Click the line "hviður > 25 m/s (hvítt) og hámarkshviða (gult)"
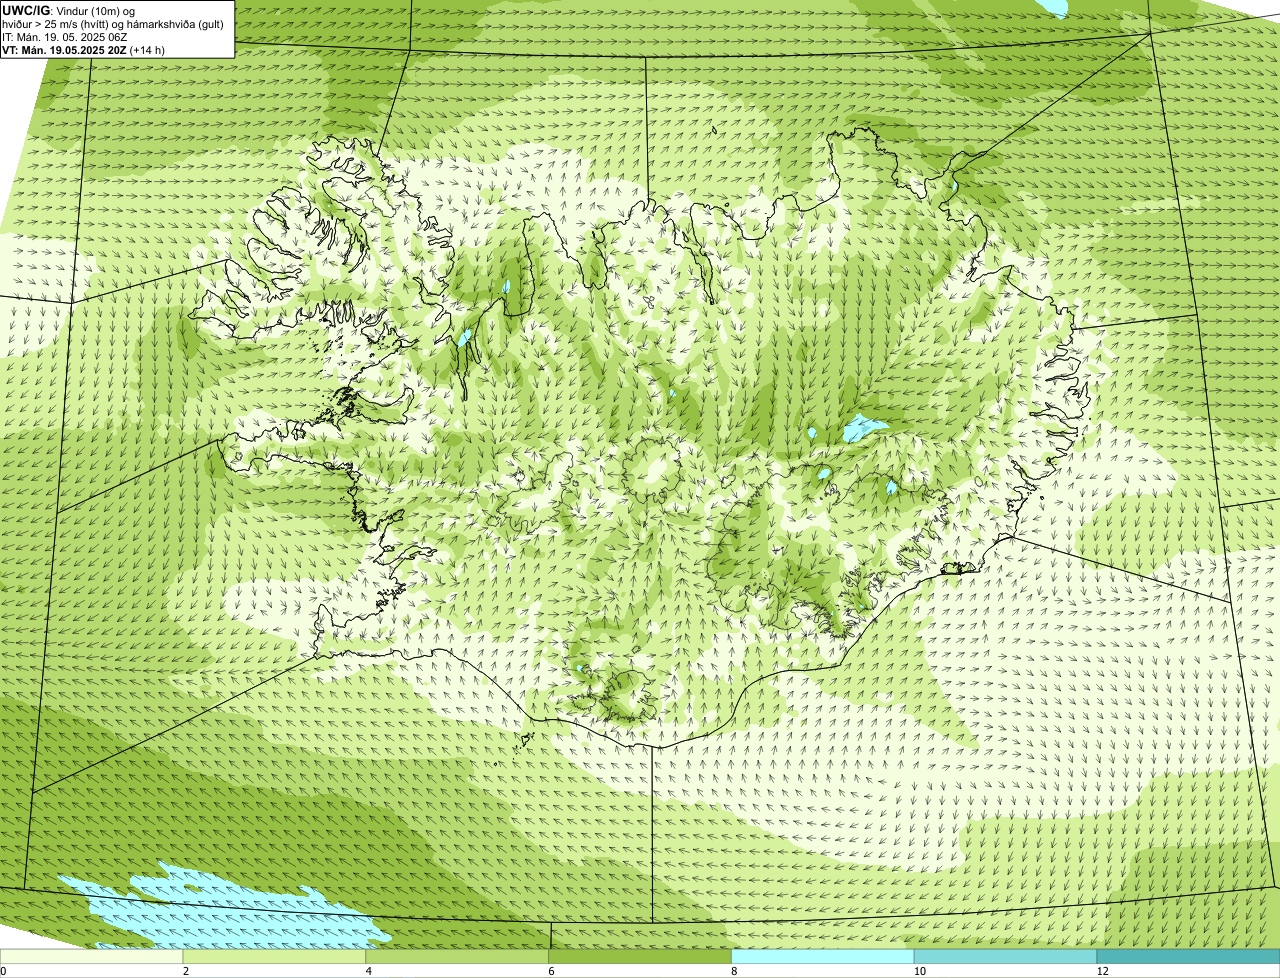 [x=113, y=24]
